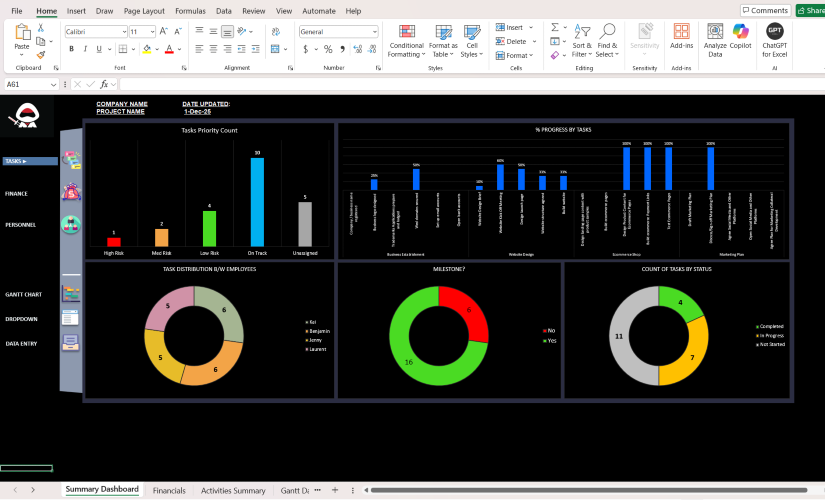This screenshot has width=825, height=500.
Task: Click Delete cells button
Action: [x=511, y=41]
